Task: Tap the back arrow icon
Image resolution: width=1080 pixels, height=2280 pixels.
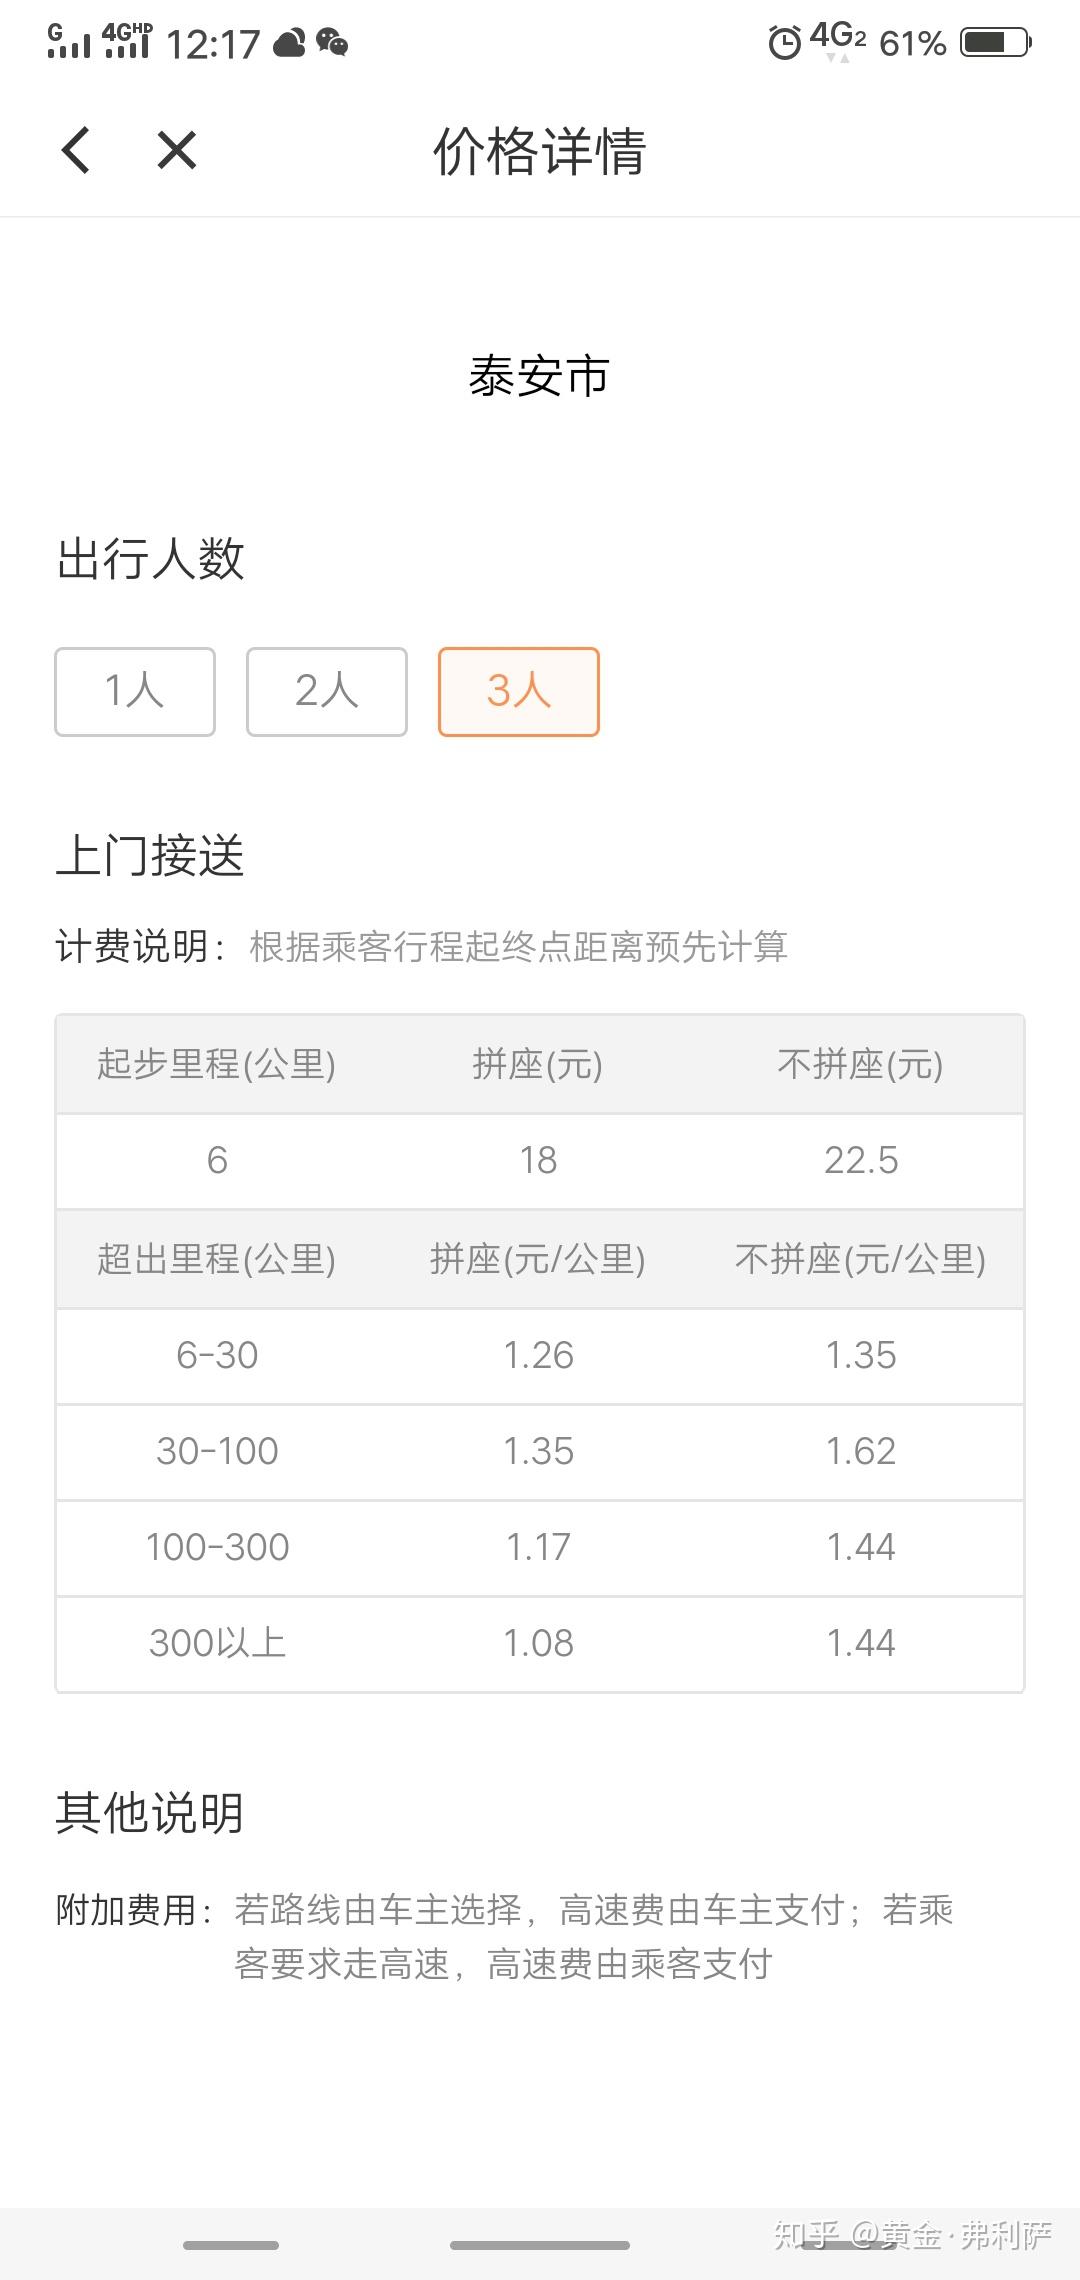Action: (x=76, y=151)
